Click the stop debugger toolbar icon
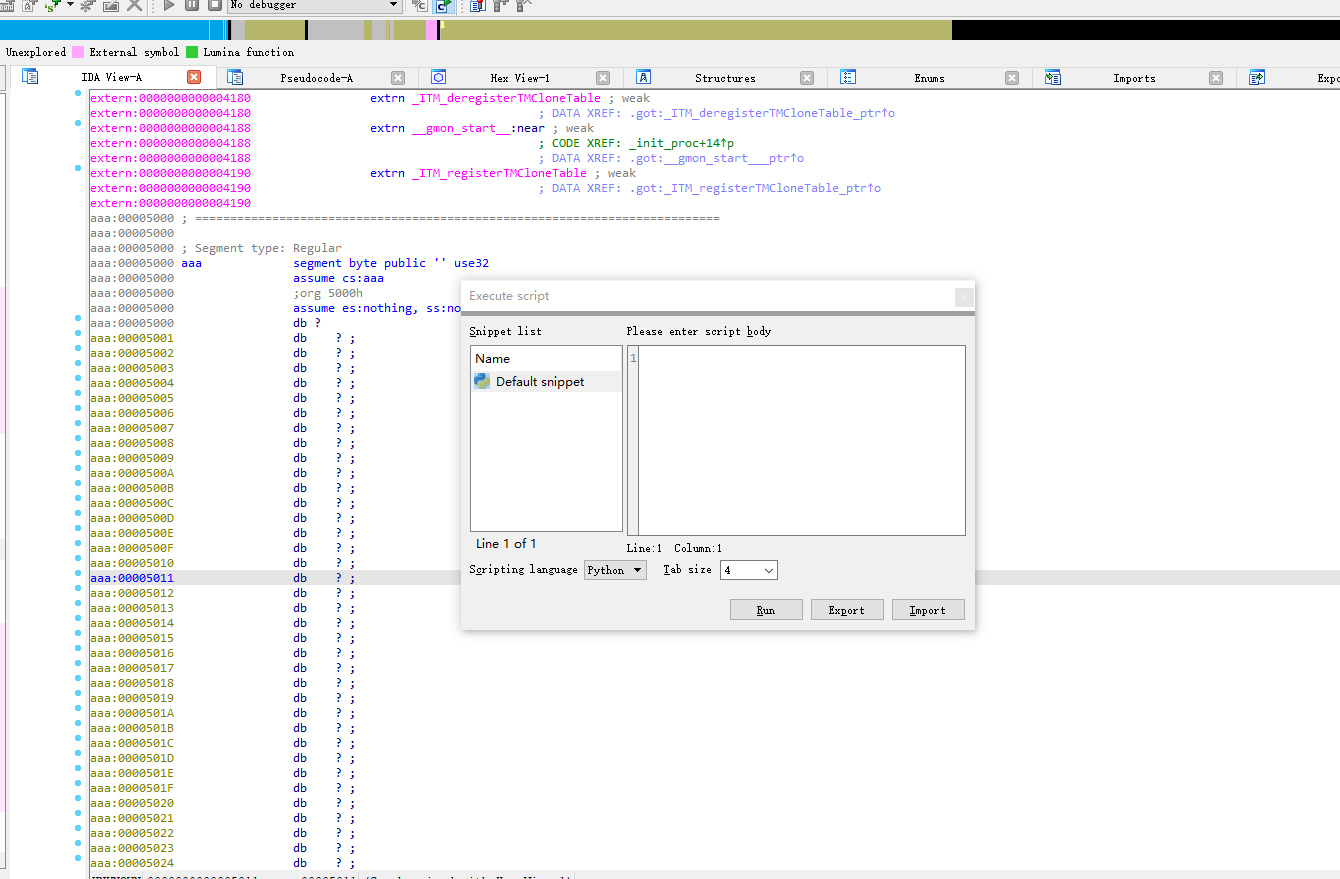This screenshot has height=879, width=1340. pos(213,6)
